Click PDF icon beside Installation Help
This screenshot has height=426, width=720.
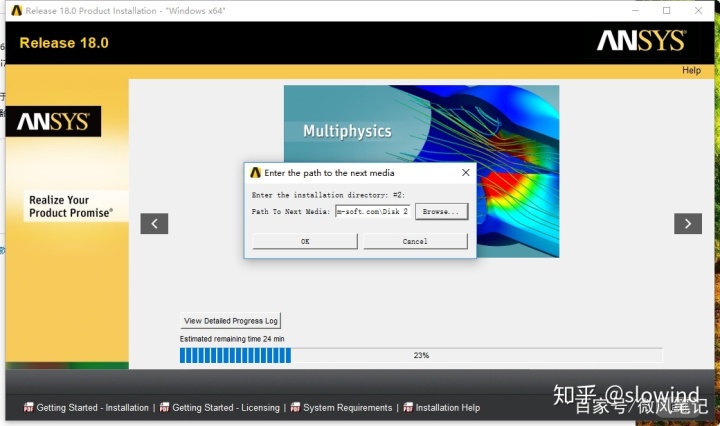point(408,407)
